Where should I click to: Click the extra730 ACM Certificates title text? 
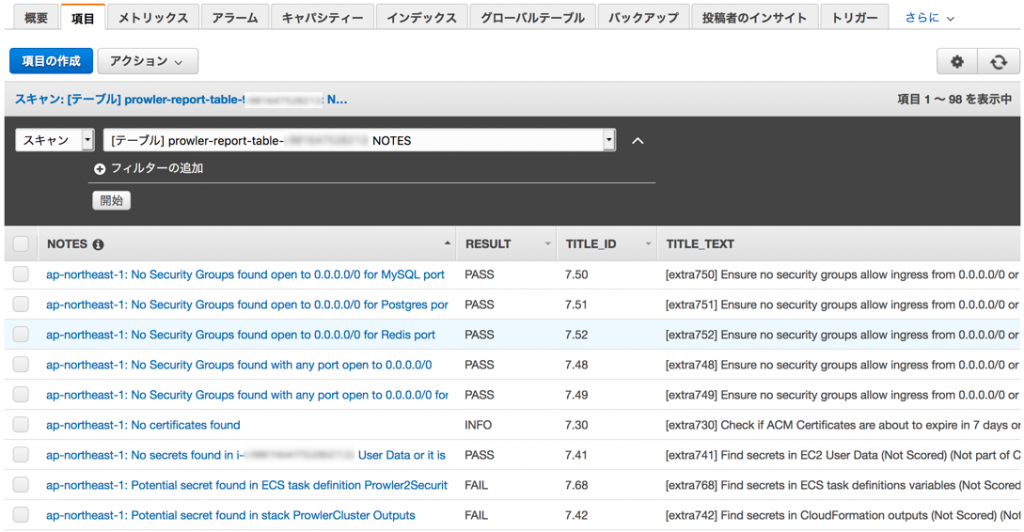pos(842,425)
